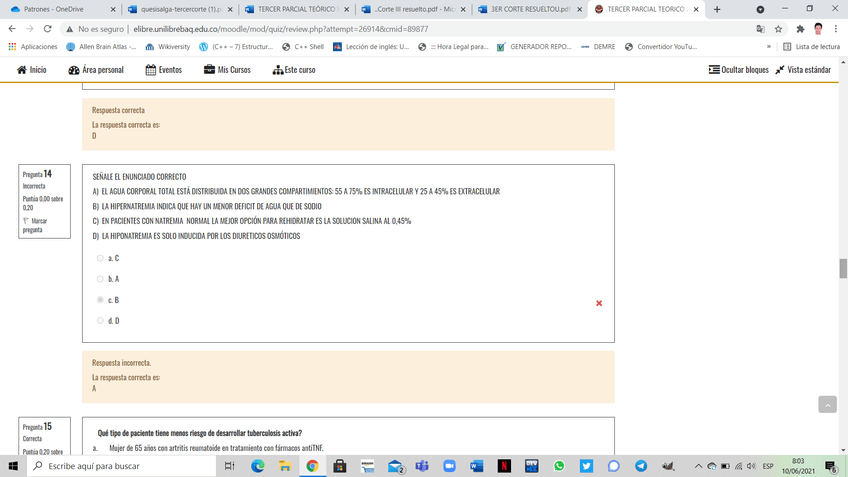848x477 pixels.
Task: Click the ESP language indicator
Action: (x=767, y=466)
